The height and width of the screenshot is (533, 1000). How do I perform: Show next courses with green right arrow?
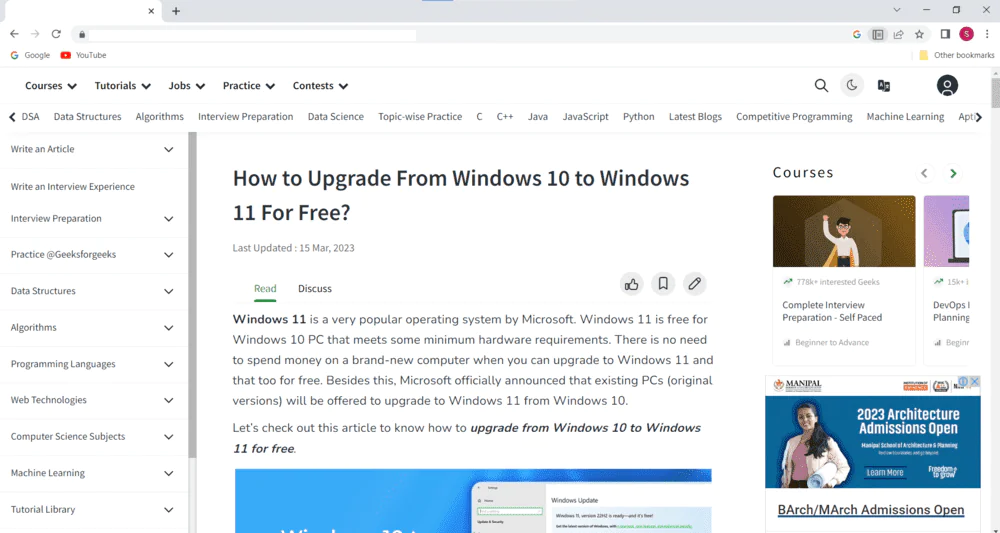click(953, 173)
